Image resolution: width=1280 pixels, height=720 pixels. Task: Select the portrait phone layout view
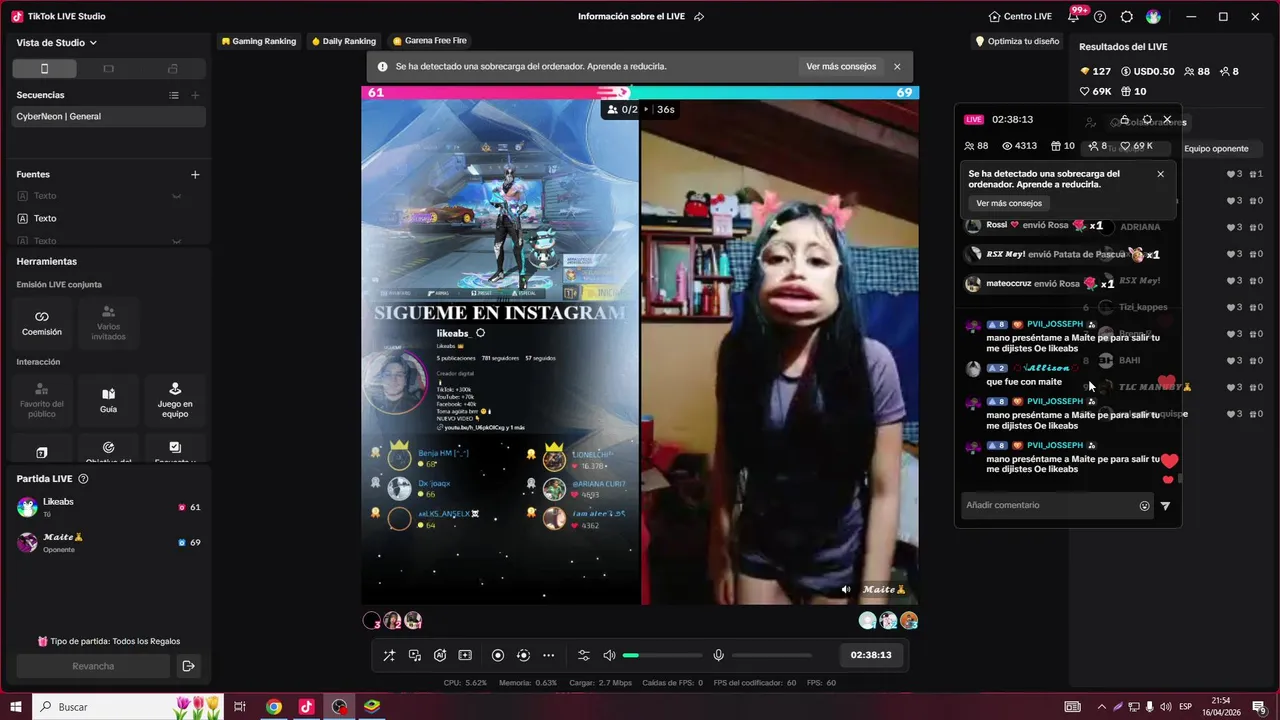point(44,69)
